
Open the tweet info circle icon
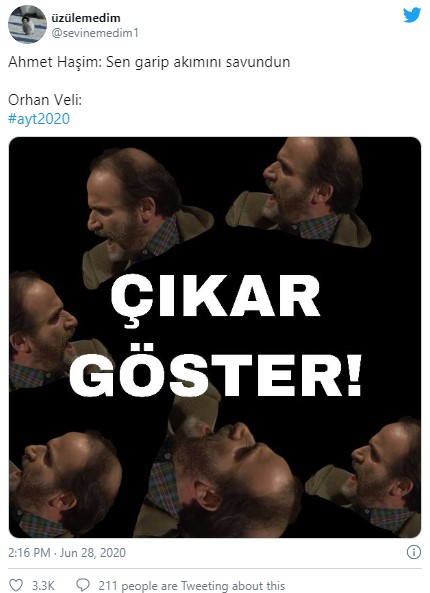pyautogui.click(x=413, y=552)
